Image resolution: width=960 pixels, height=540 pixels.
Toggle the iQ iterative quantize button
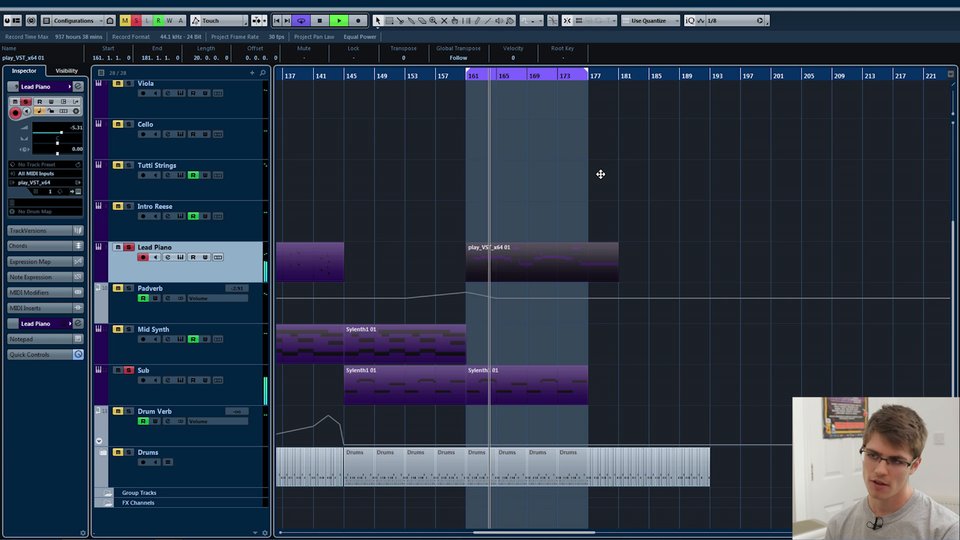[x=690, y=20]
